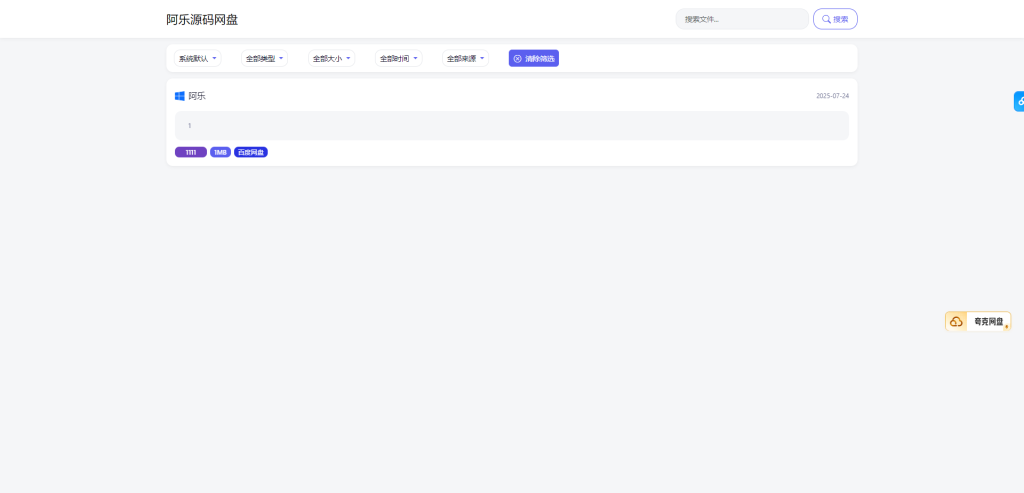This screenshot has width=1024, height=493.
Task: Open the 全部大小 size filter
Action: click(331, 59)
